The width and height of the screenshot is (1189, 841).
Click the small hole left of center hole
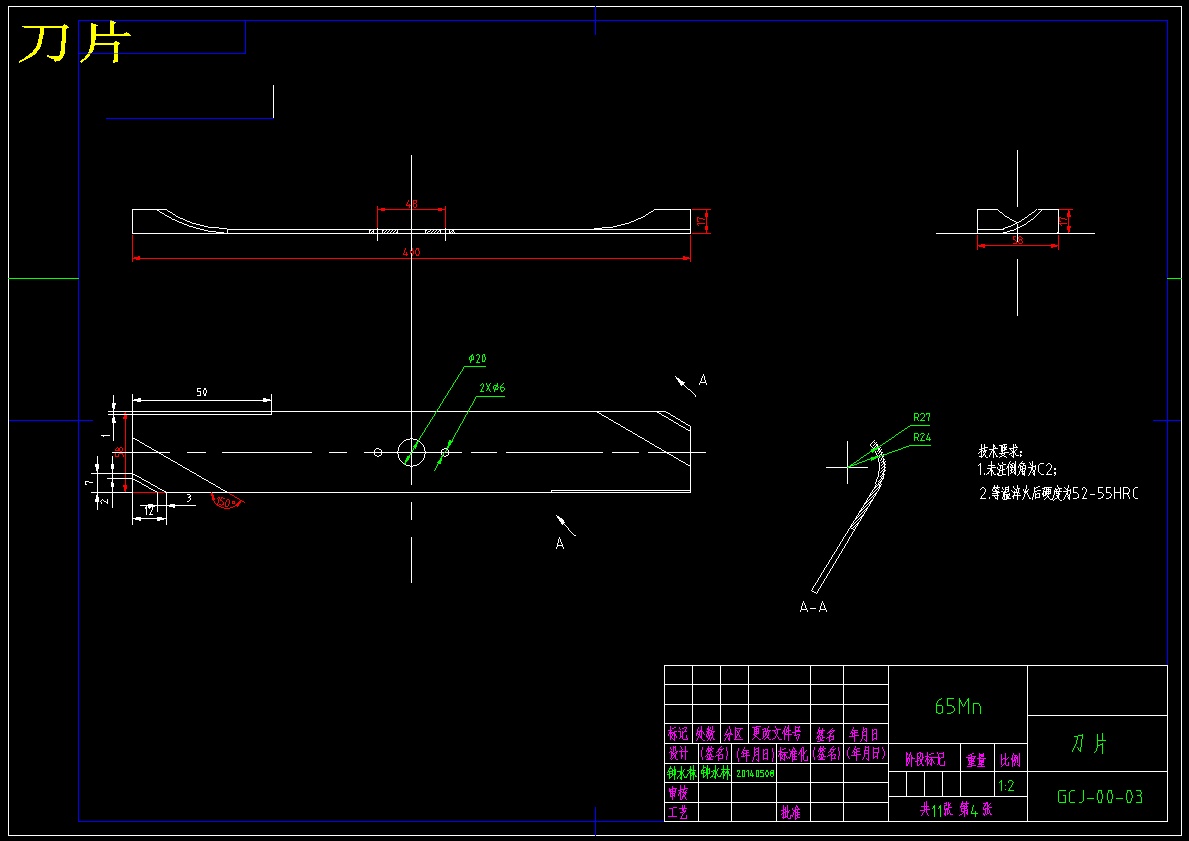pos(378,452)
